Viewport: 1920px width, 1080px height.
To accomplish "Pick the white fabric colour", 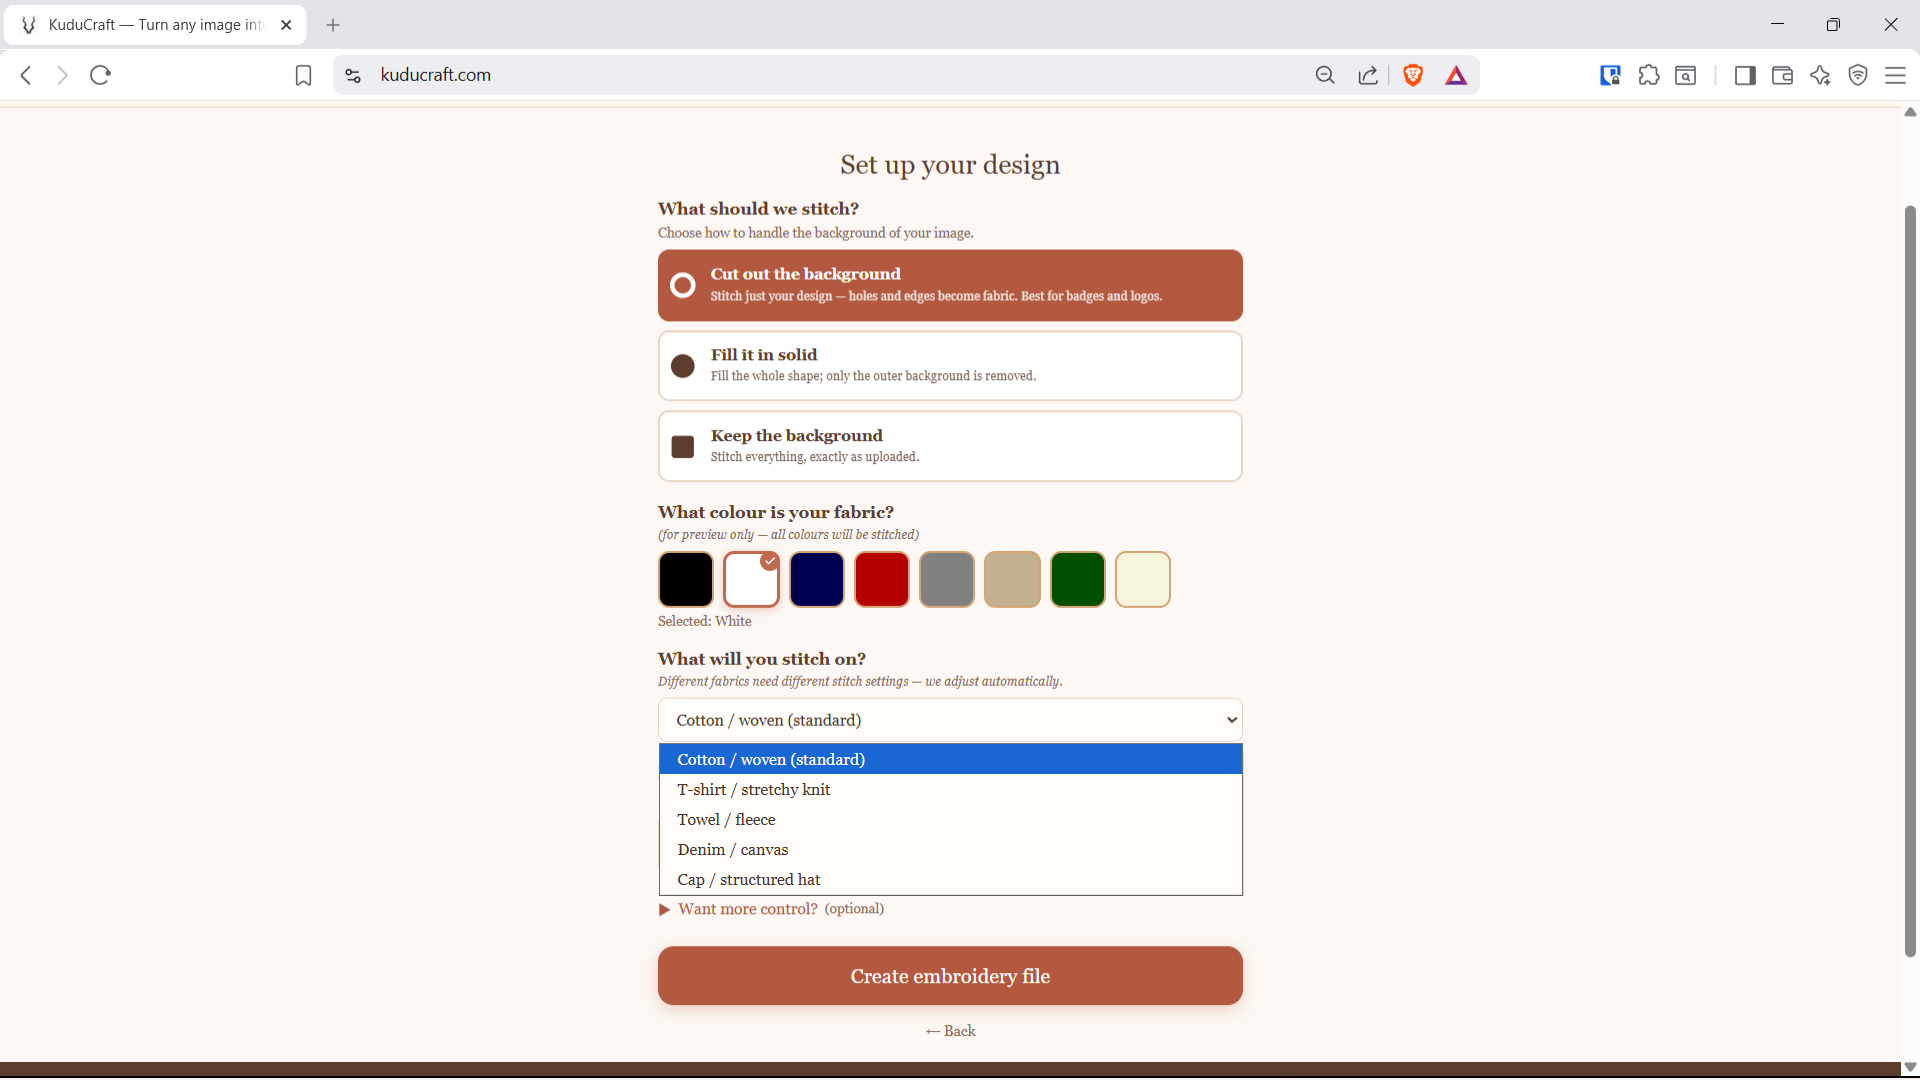I will 751,579.
